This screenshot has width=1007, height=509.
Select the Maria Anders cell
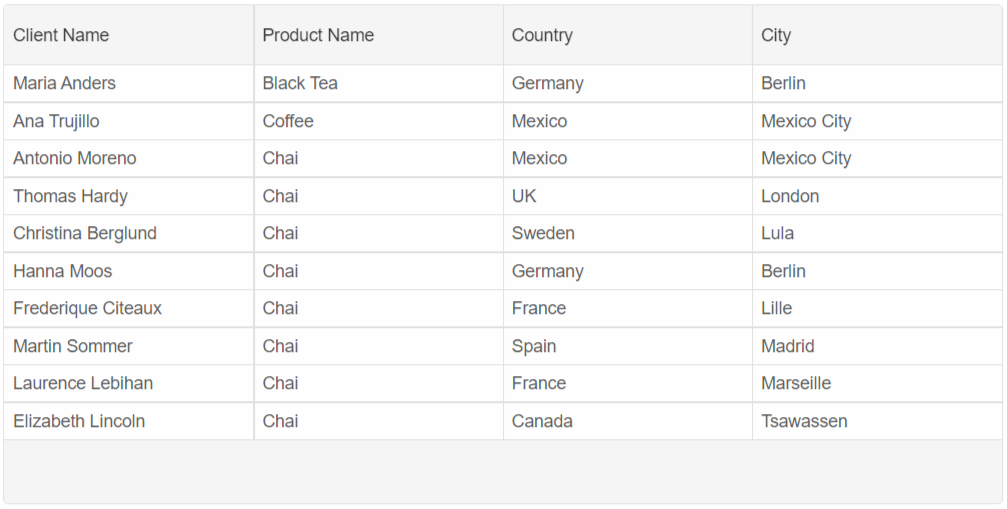click(64, 83)
